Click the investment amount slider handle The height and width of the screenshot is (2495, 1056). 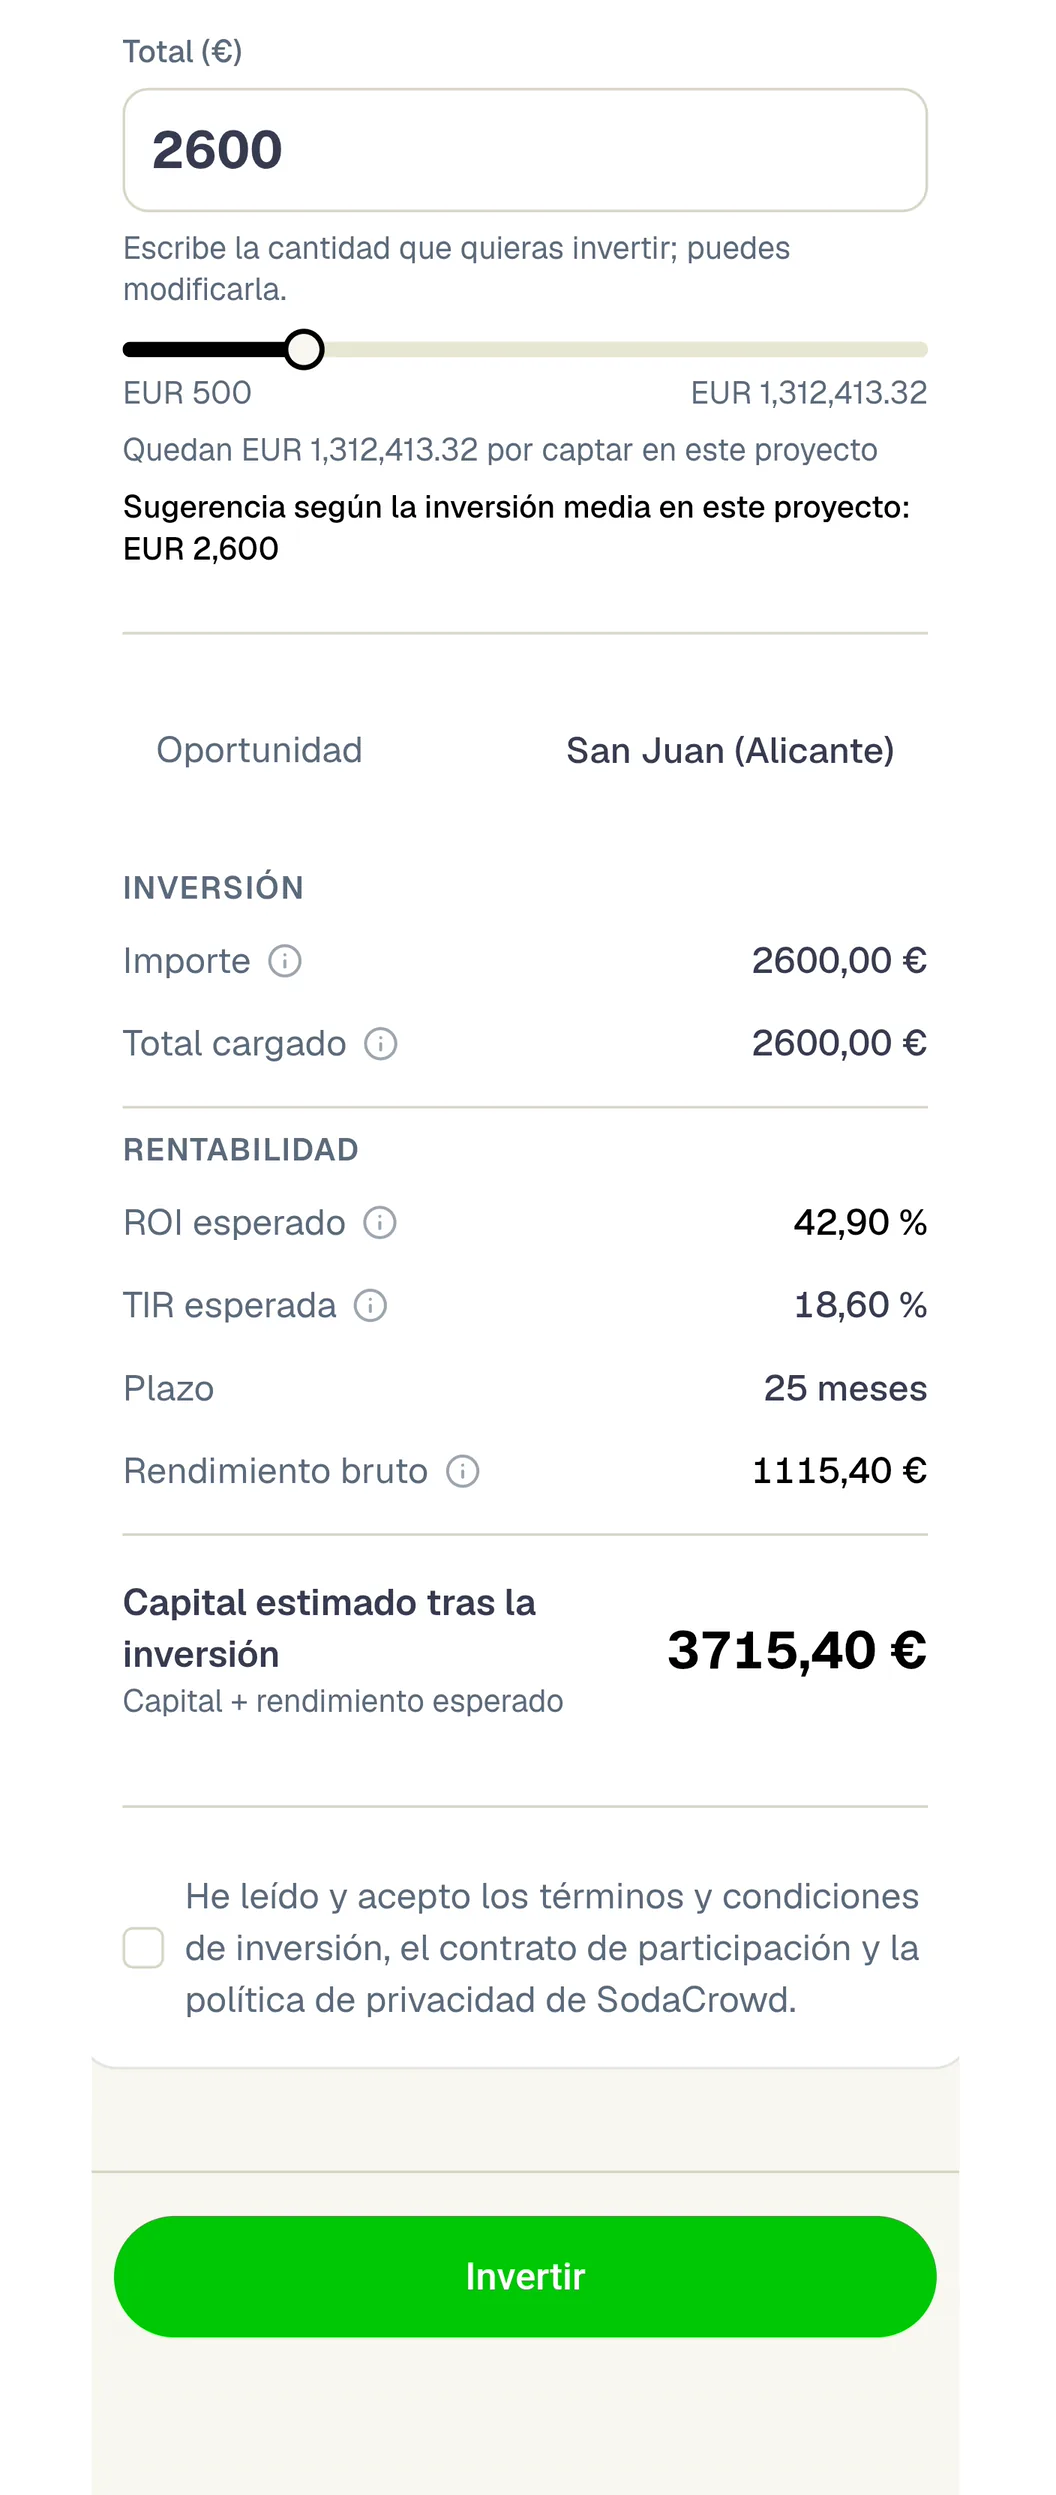(x=304, y=349)
